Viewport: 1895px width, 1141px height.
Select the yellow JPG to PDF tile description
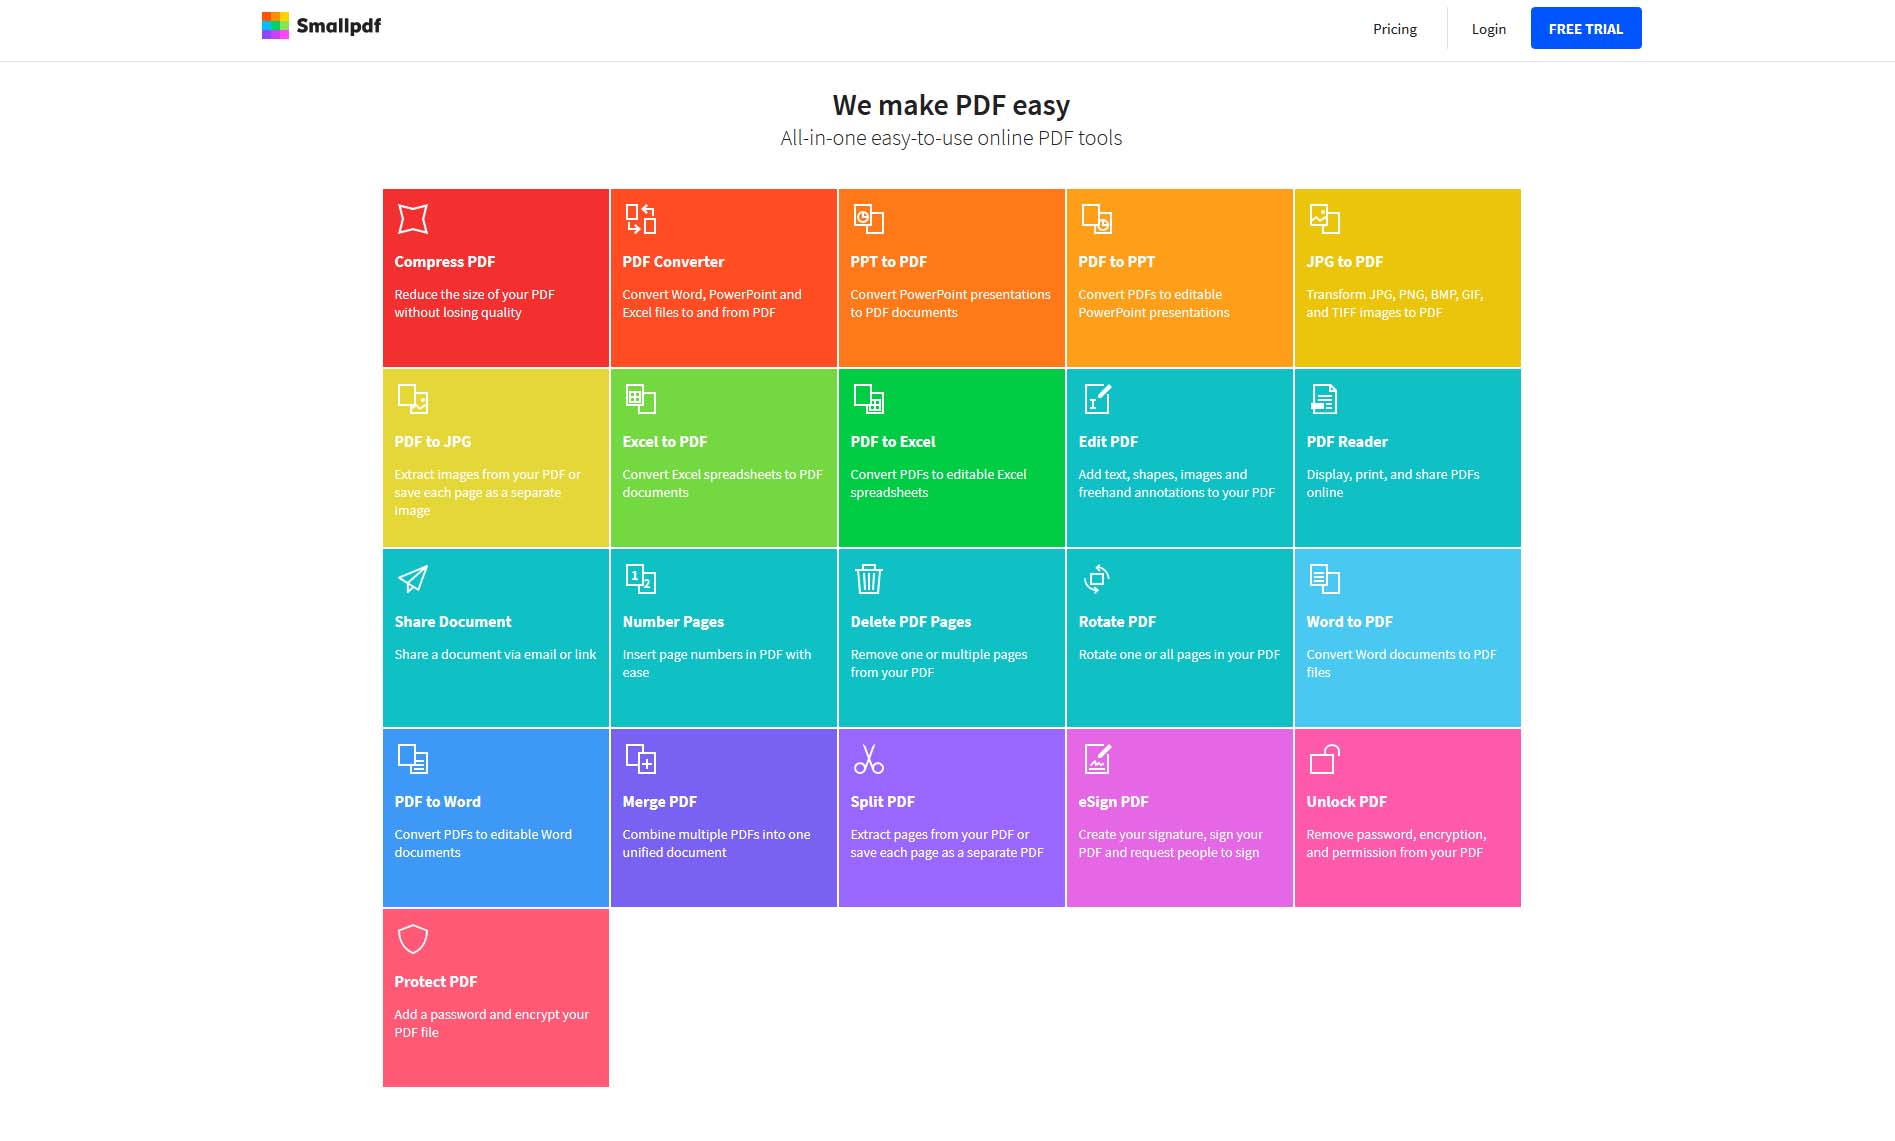coord(1394,304)
